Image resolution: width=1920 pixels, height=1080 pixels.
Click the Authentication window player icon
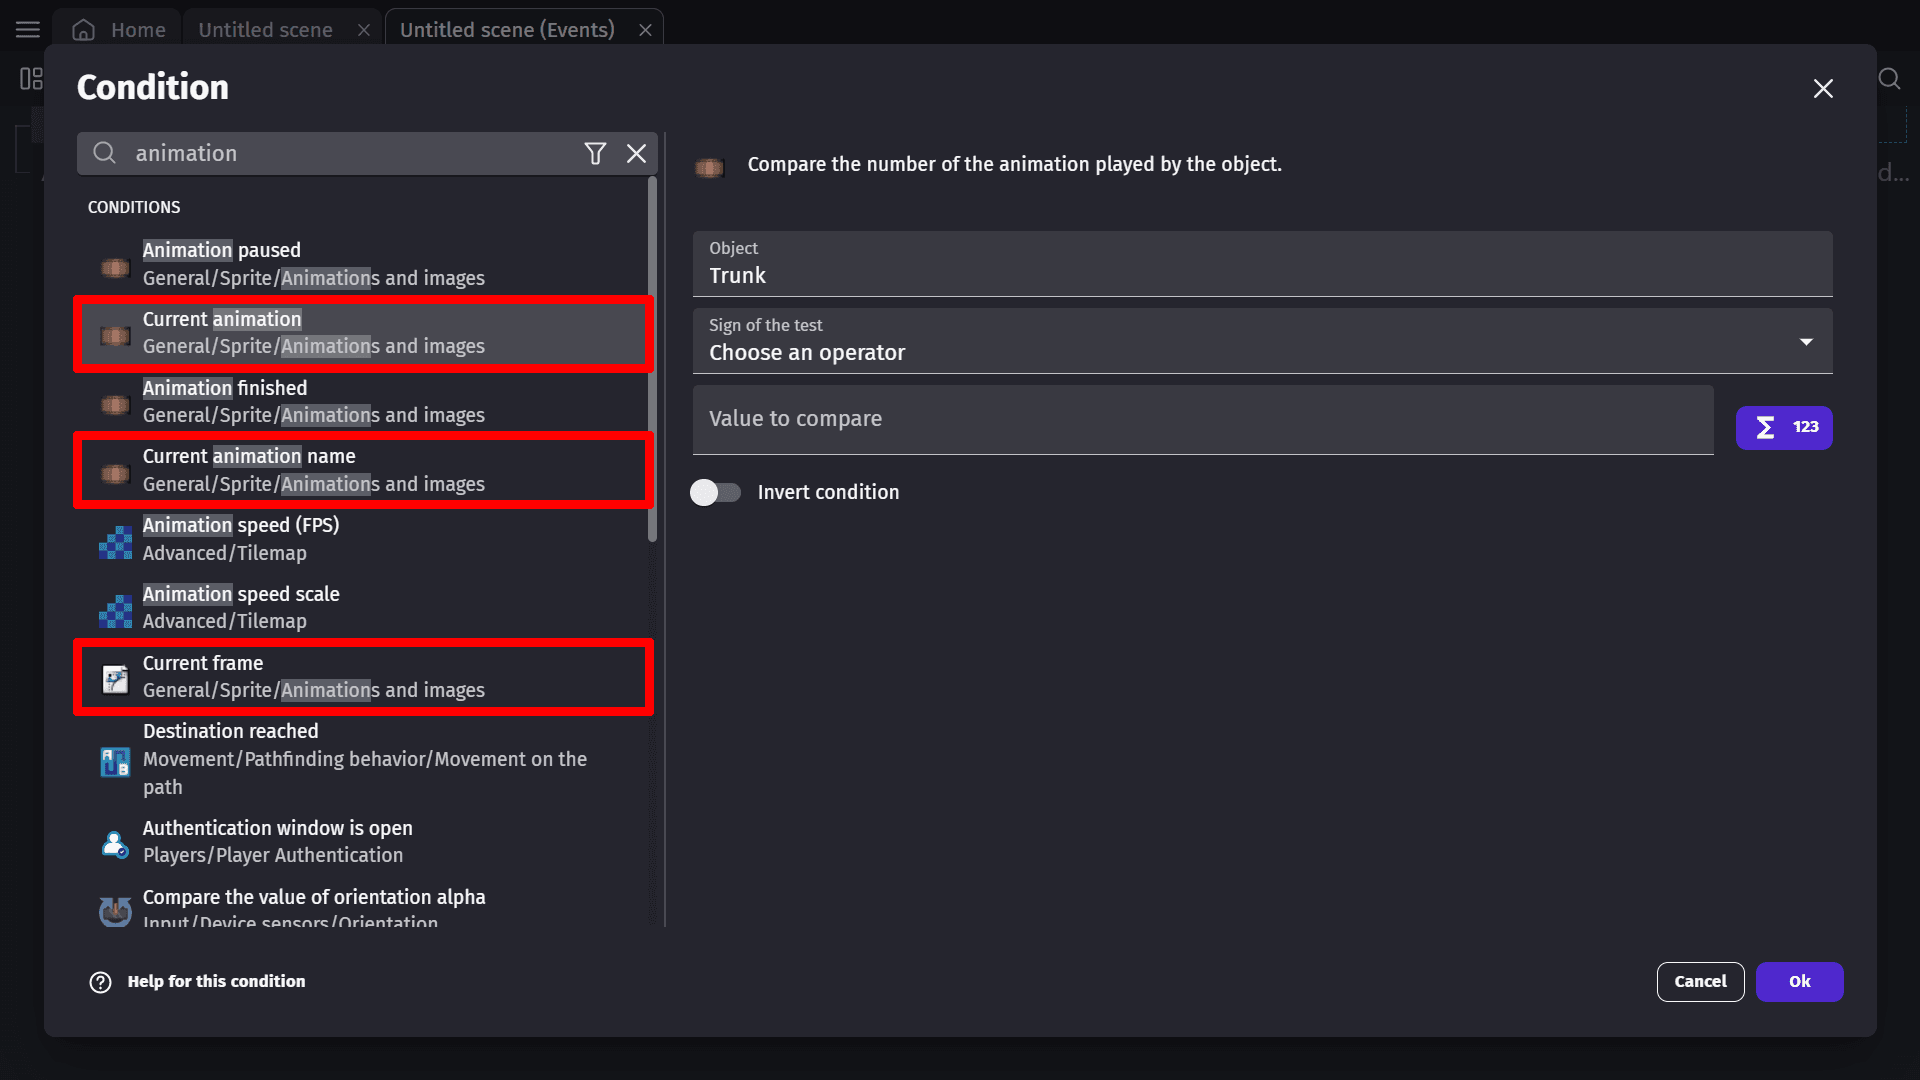[x=115, y=843]
